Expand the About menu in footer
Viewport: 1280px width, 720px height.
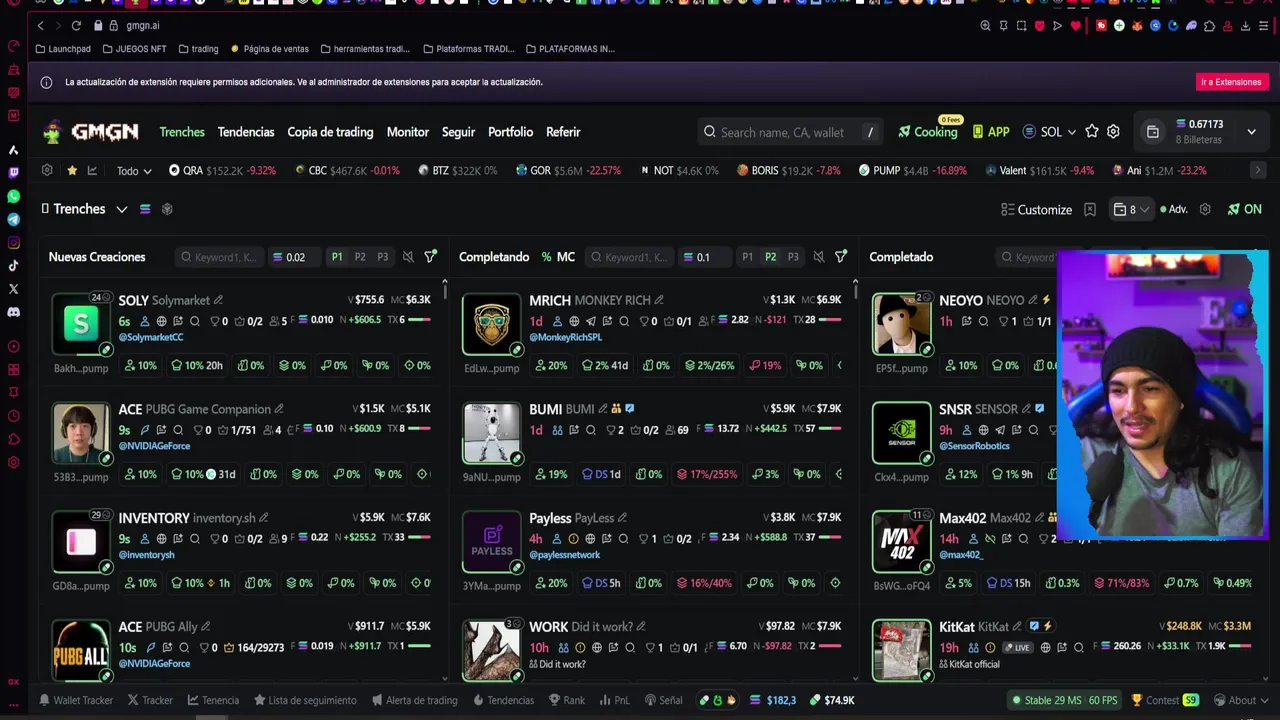click(x=1242, y=700)
